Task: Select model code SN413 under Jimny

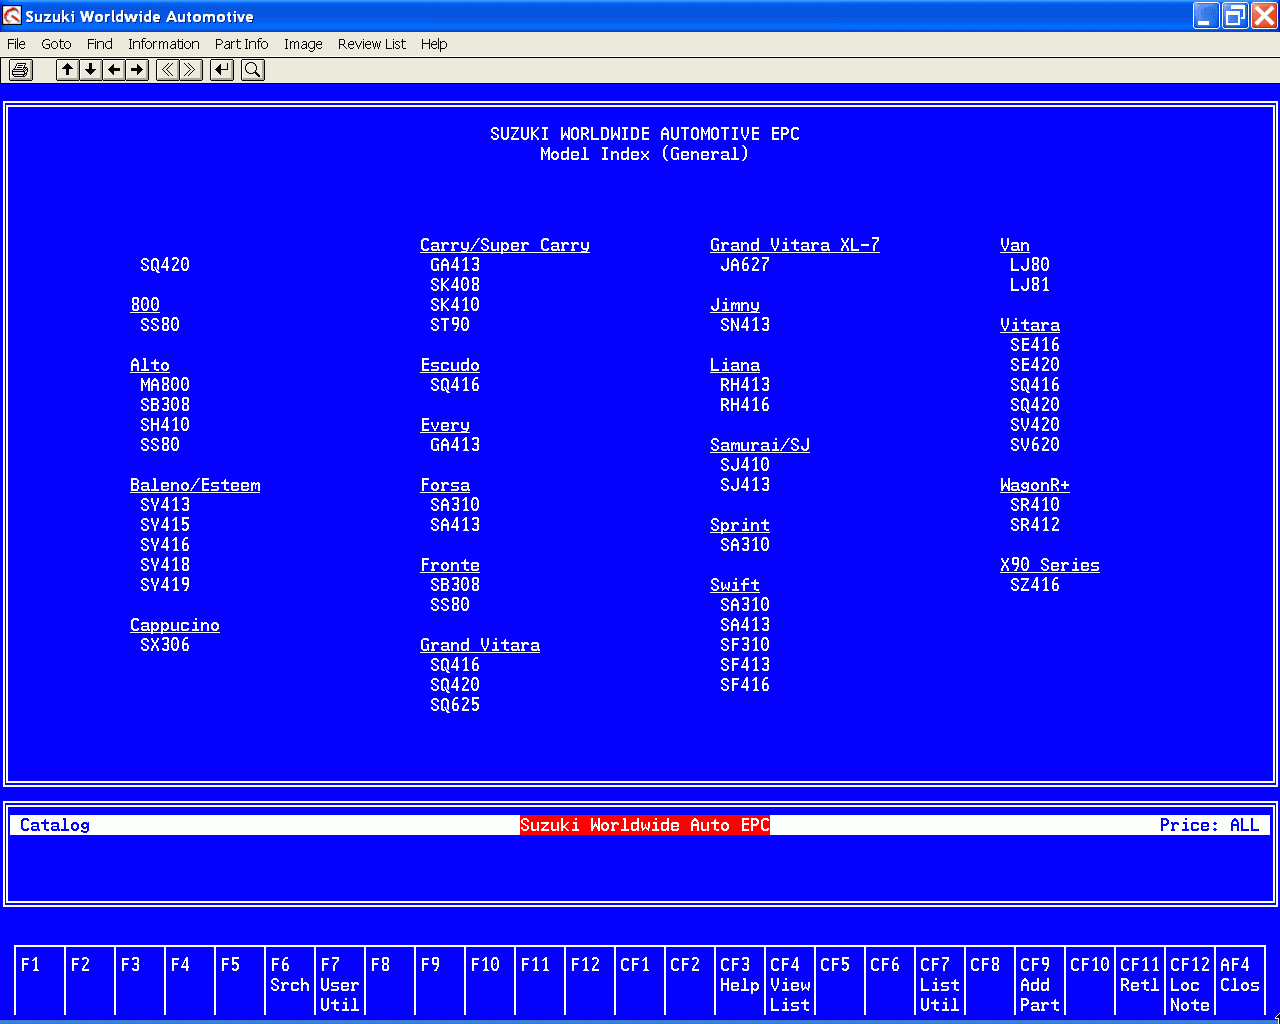Action: (x=745, y=325)
